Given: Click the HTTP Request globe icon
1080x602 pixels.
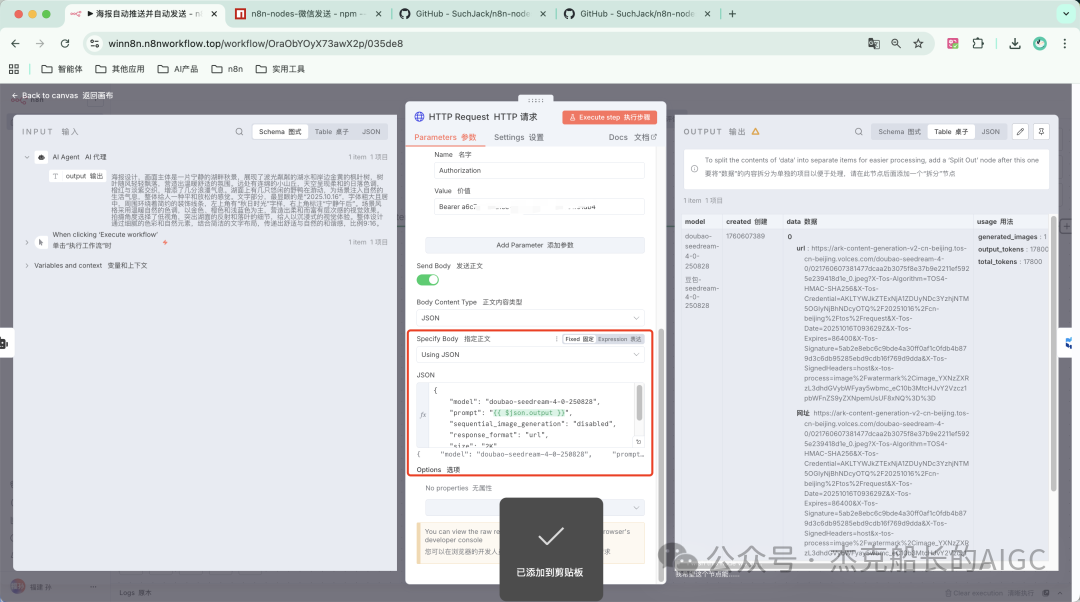Looking at the screenshot, I should click(x=419, y=116).
